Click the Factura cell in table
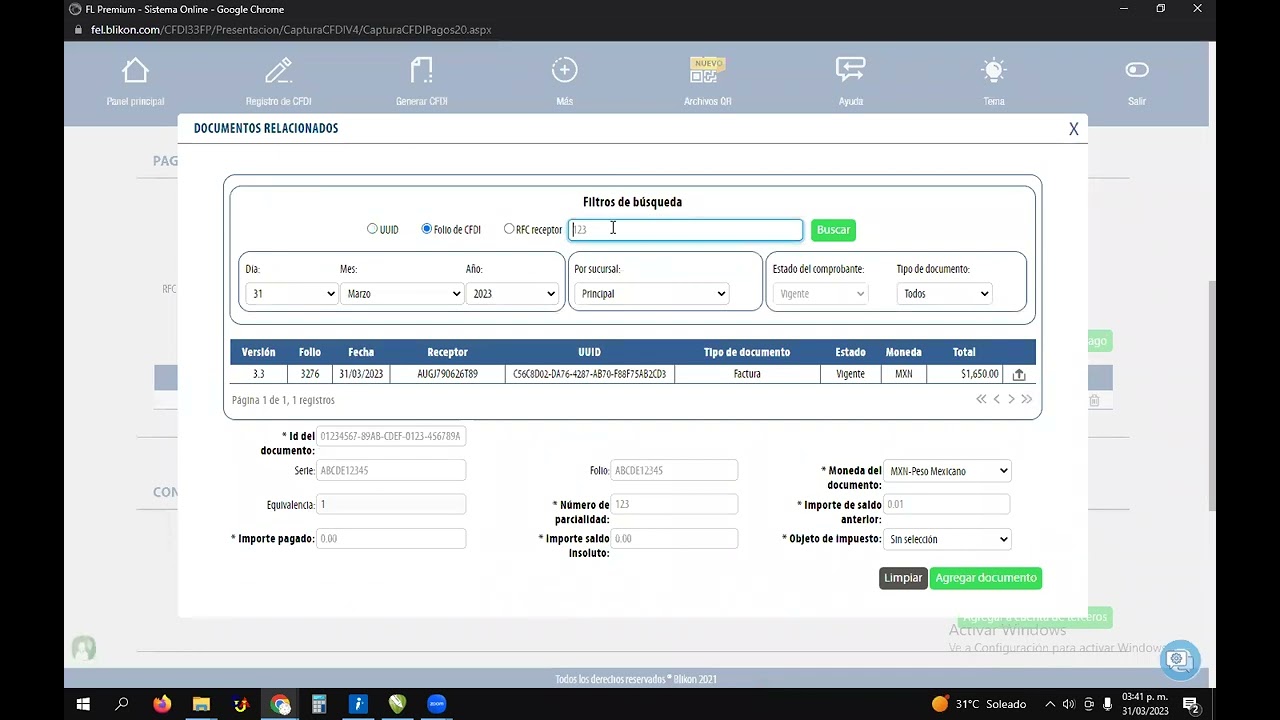This screenshot has width=1280, height=720. point(747,374)
